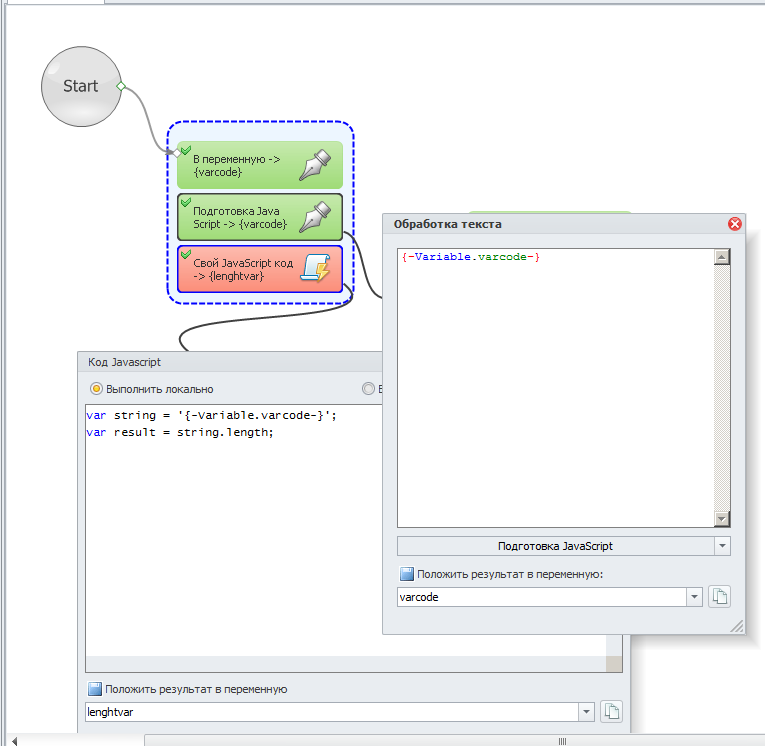The height and width of the screenshot is (746, 765).
Task: Click the script lightning icon on JavaScript block
Action: click(315, 269)
